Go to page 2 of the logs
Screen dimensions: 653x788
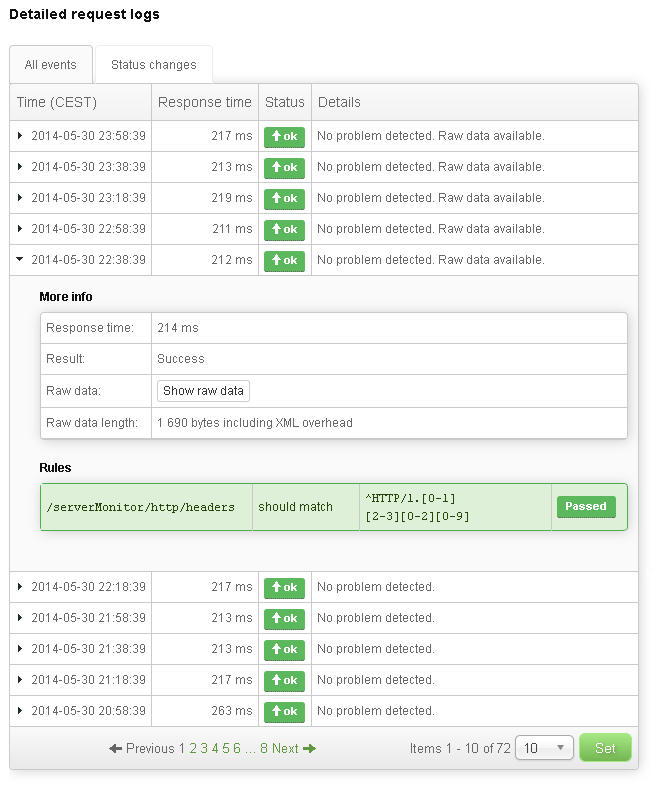(193, 748)
